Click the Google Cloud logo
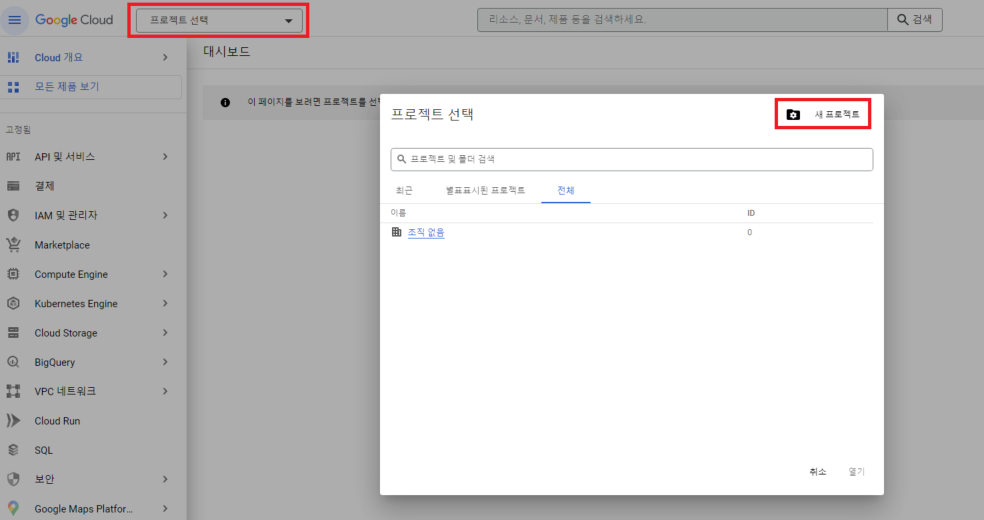The image size is (984, 520). point(74,20)
